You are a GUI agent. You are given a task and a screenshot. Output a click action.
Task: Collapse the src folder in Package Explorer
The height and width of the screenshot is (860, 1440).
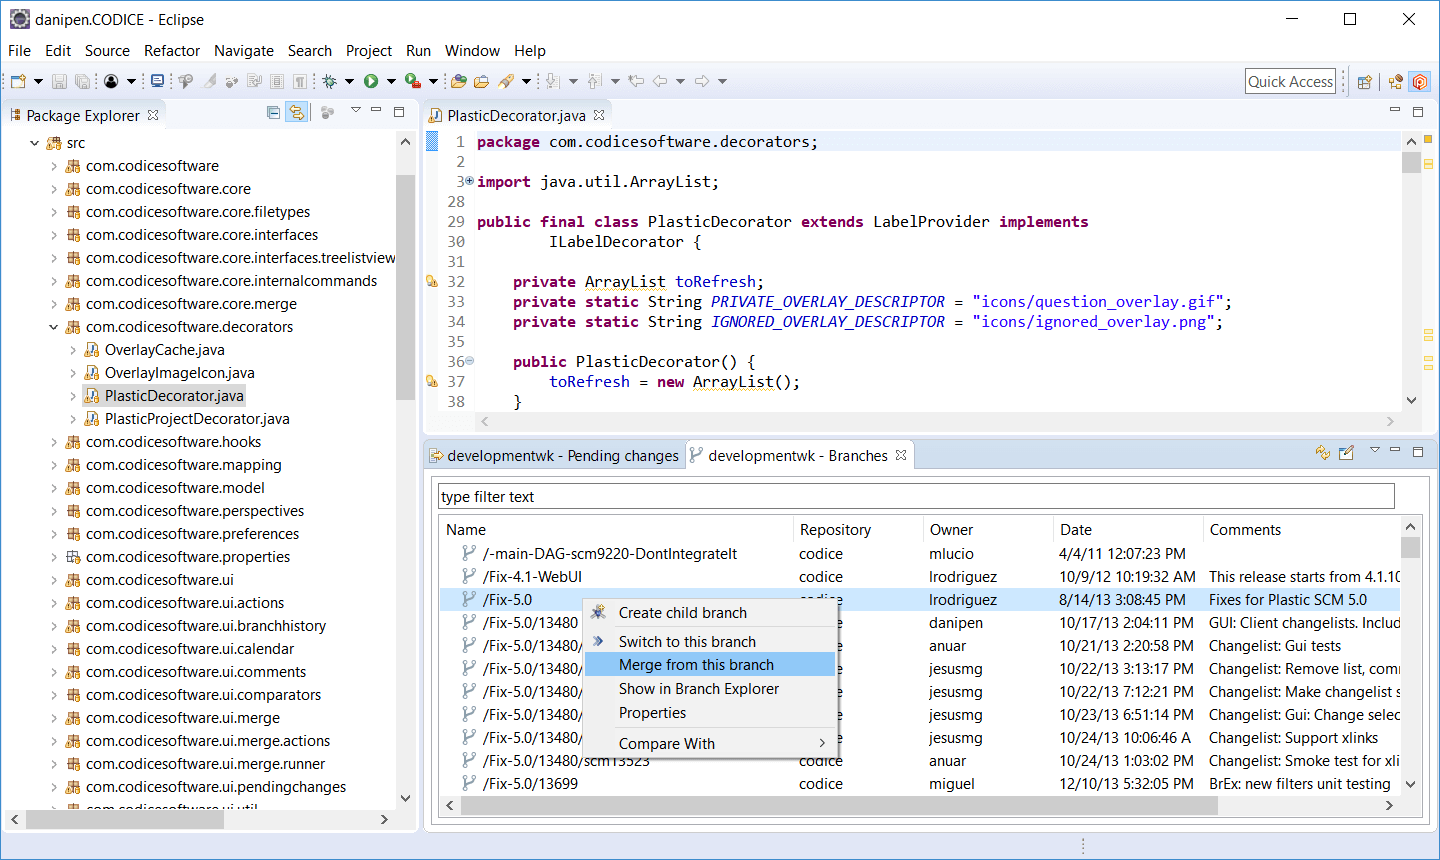pyautogui.click(x=35, y=143)
